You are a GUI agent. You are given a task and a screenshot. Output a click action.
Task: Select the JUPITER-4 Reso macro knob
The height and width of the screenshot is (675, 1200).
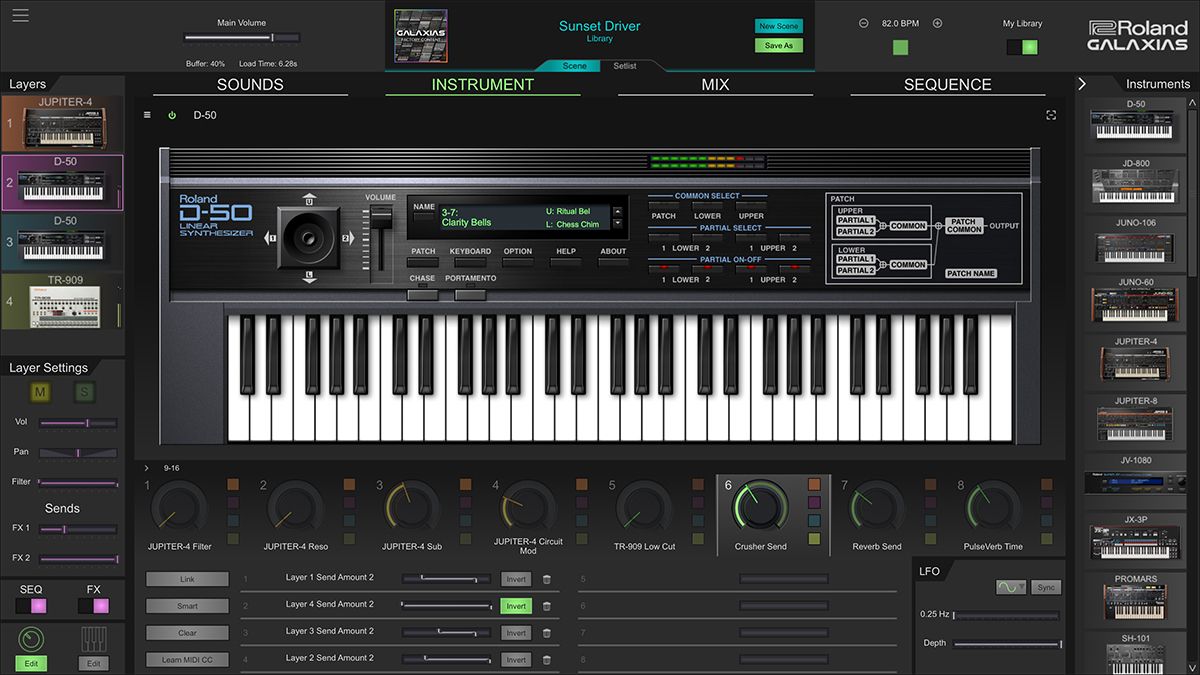(296, 506)
